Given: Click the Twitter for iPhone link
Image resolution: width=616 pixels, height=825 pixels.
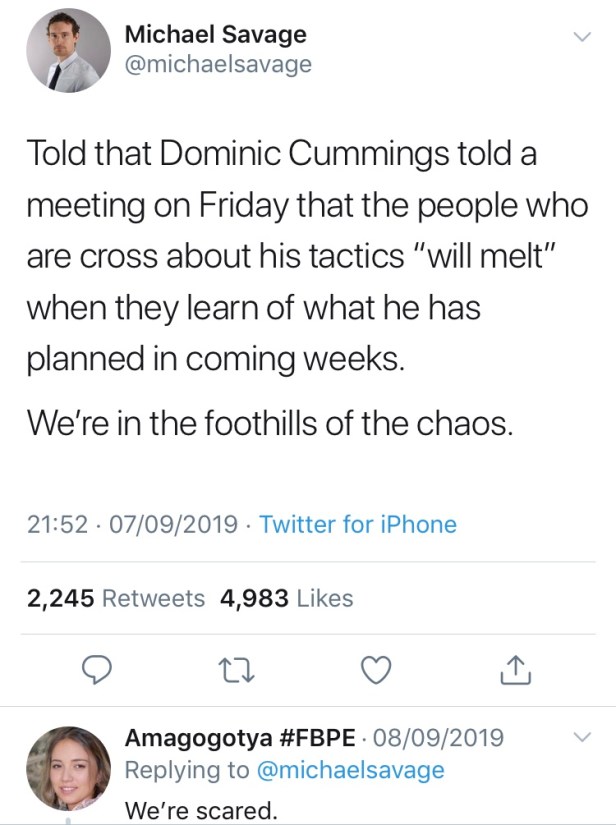Looking at the screenshot, I should pyautogui.click(x=358, y=524).
